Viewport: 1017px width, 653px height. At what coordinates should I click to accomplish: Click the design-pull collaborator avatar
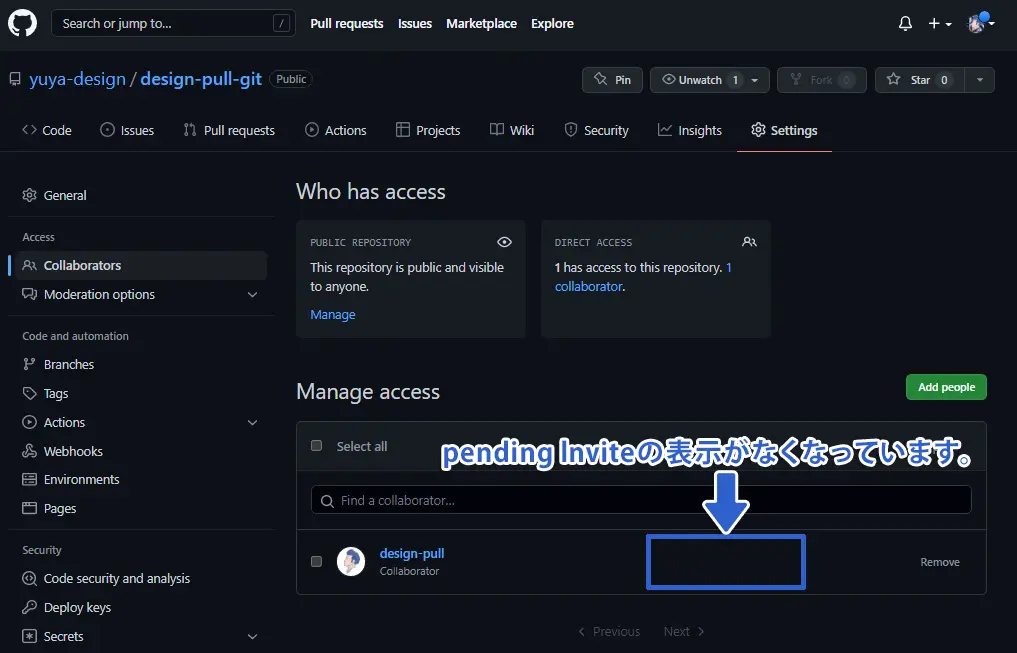tap(351, 561)
